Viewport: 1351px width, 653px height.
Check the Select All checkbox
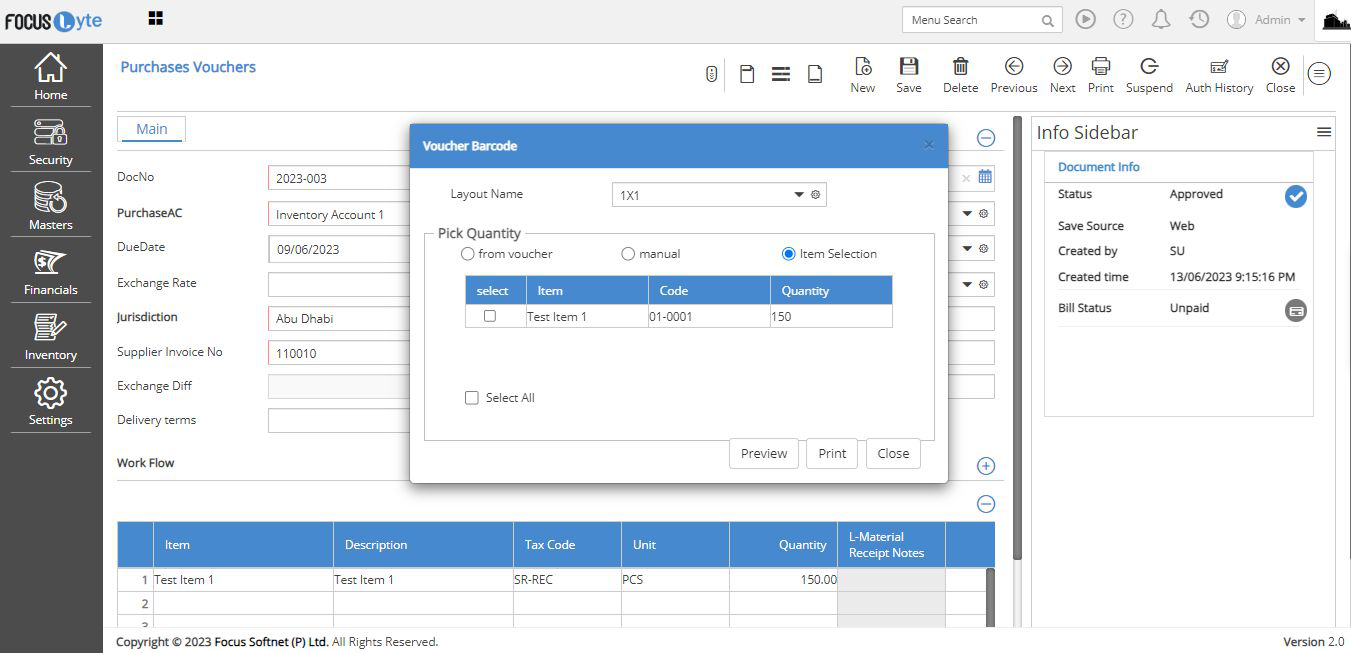point(472,398)
